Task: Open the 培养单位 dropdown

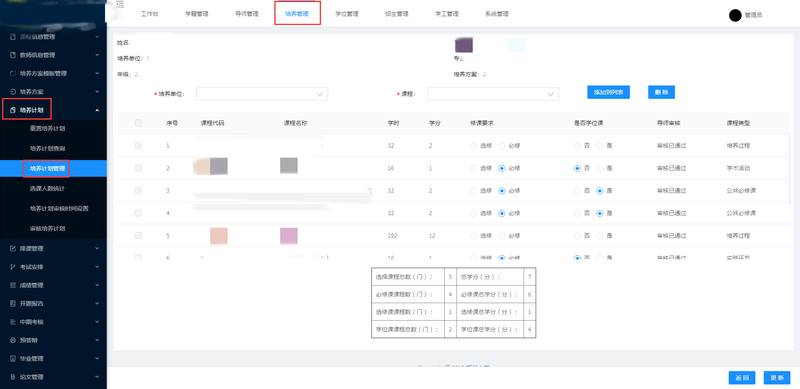Action: [x=262, y=94]
